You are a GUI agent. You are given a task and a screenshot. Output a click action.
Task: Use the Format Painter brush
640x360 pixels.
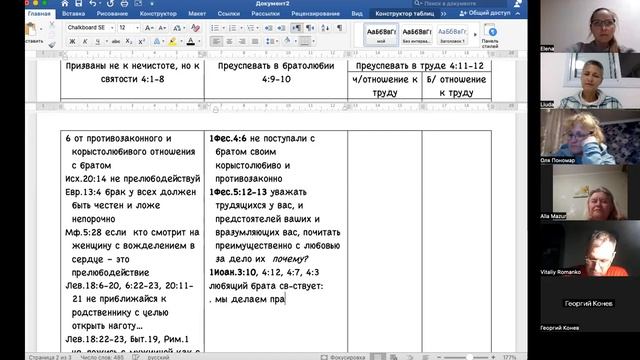(52, 44)
